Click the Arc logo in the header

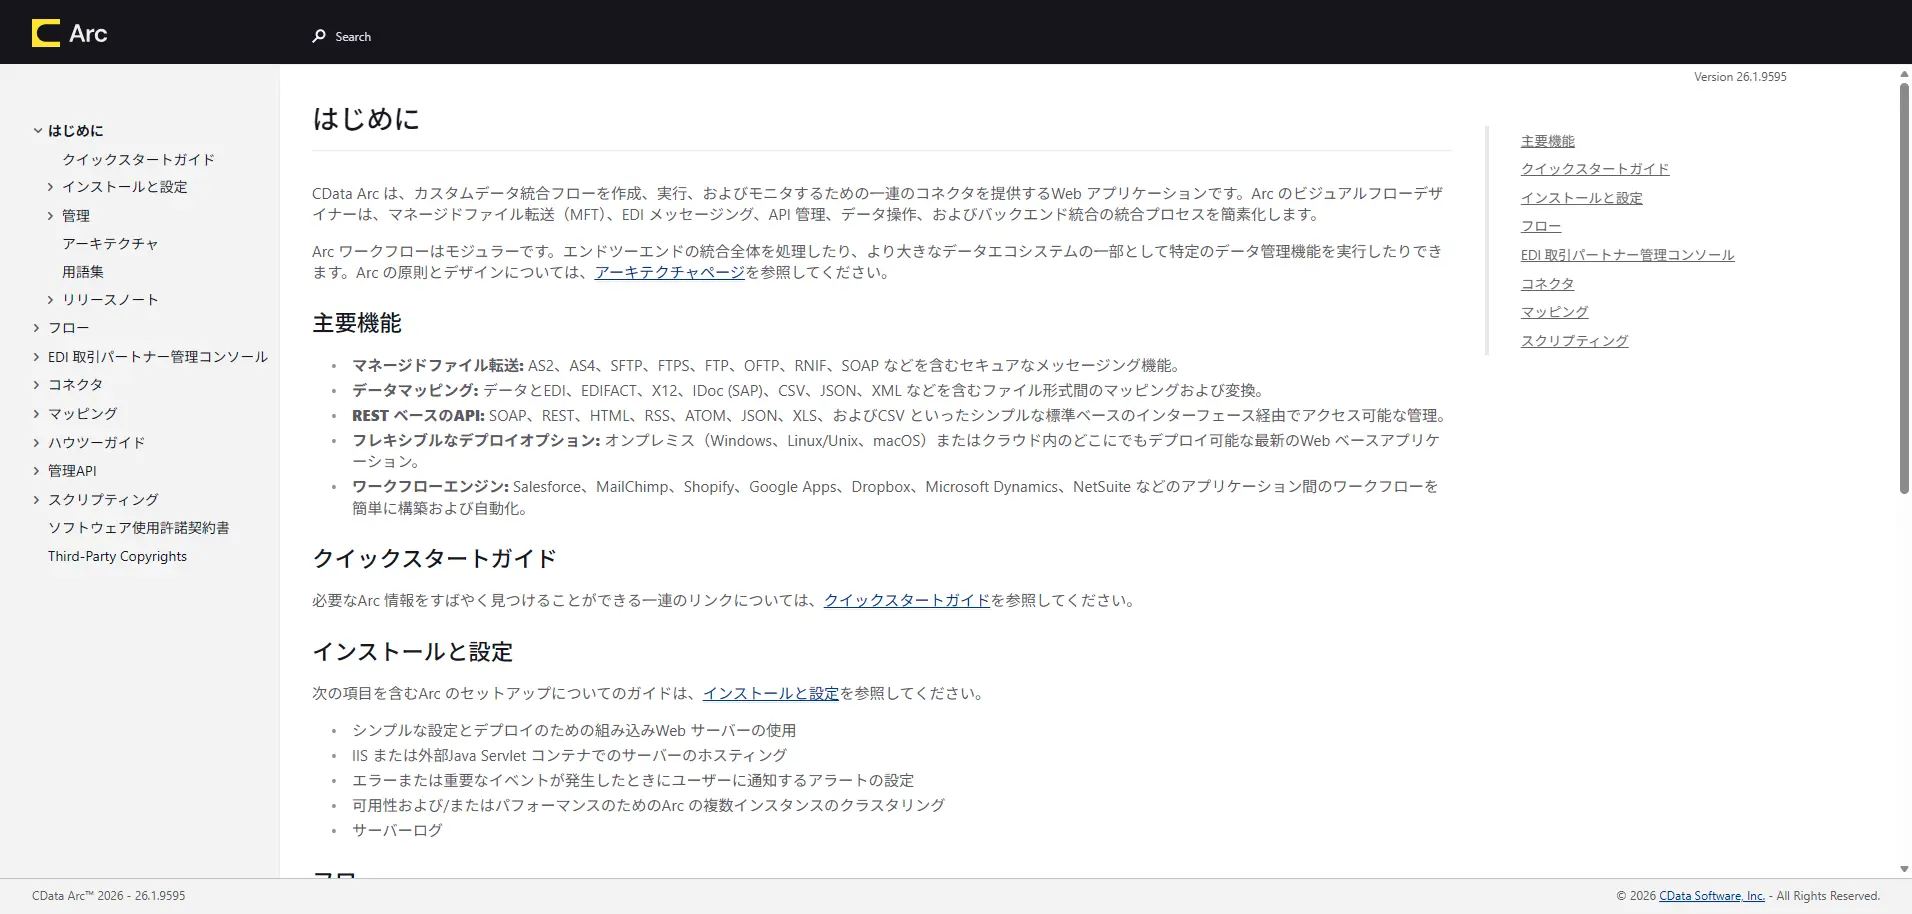point(70,32)
